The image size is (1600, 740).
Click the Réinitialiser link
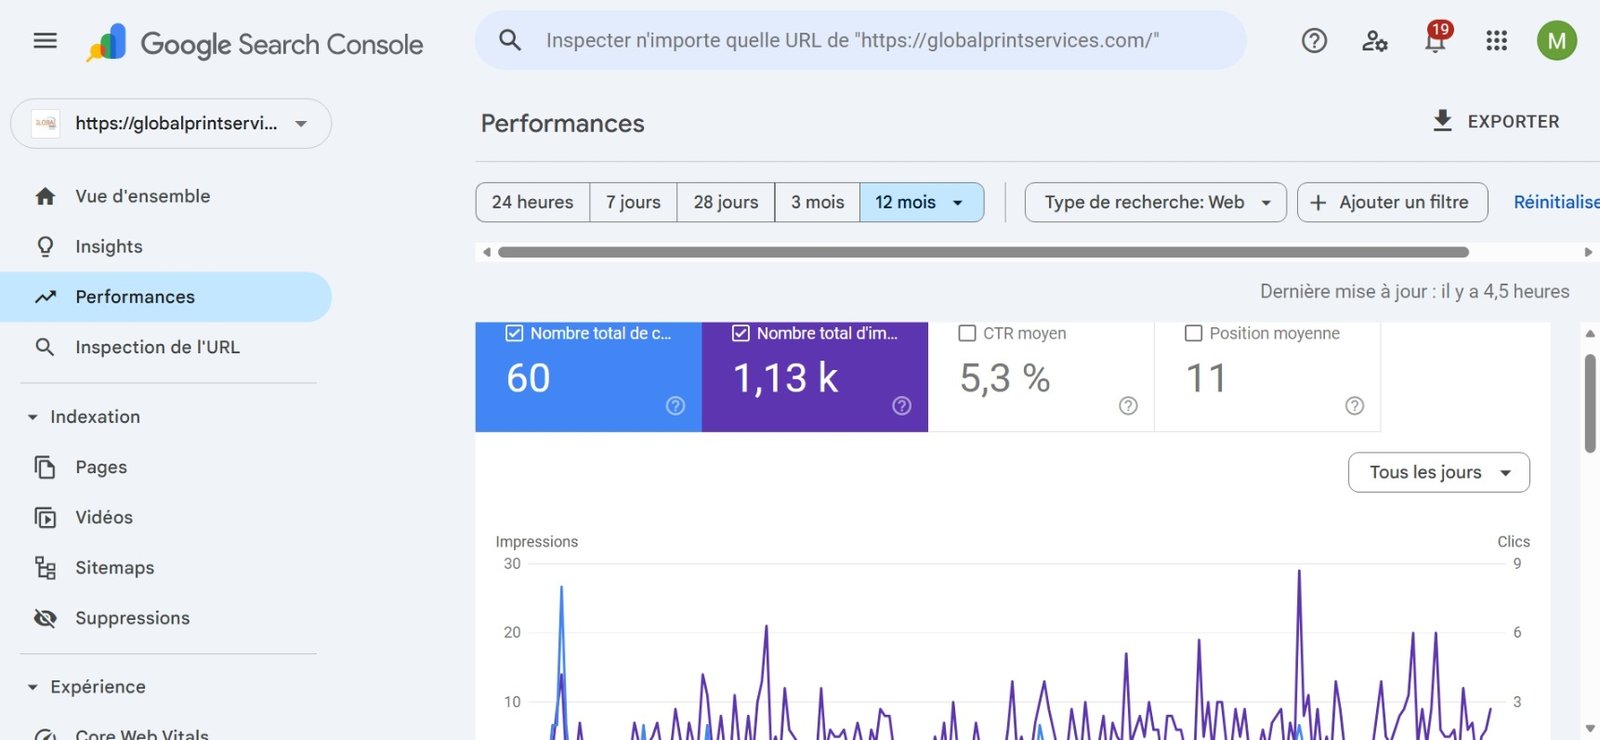pyautogui.click(x=1555, y=202)
